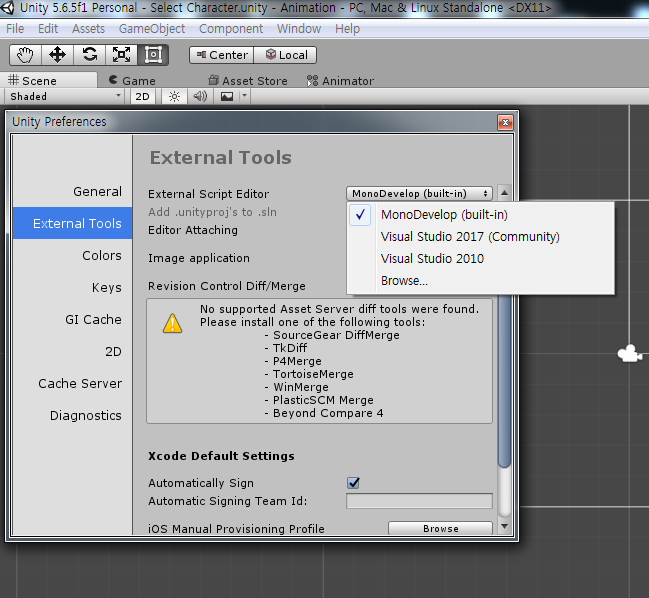Click preferences scrollbar down arrow
Screen dimensions: 649x598
(x=504, y=526)
